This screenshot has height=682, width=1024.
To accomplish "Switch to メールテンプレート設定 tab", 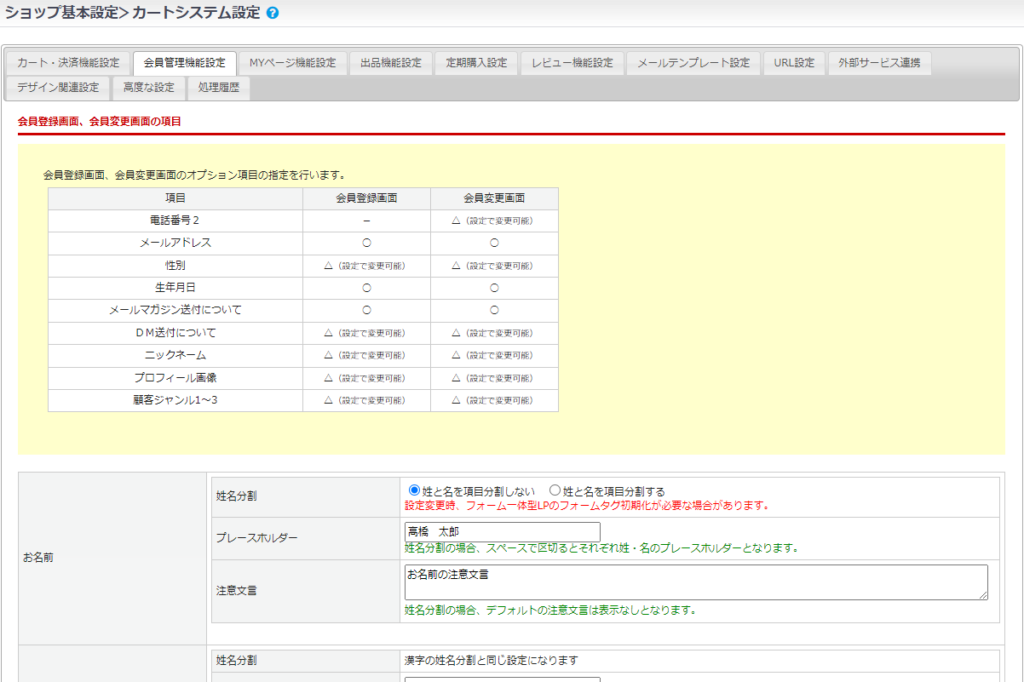I will (x=693, y=63).
